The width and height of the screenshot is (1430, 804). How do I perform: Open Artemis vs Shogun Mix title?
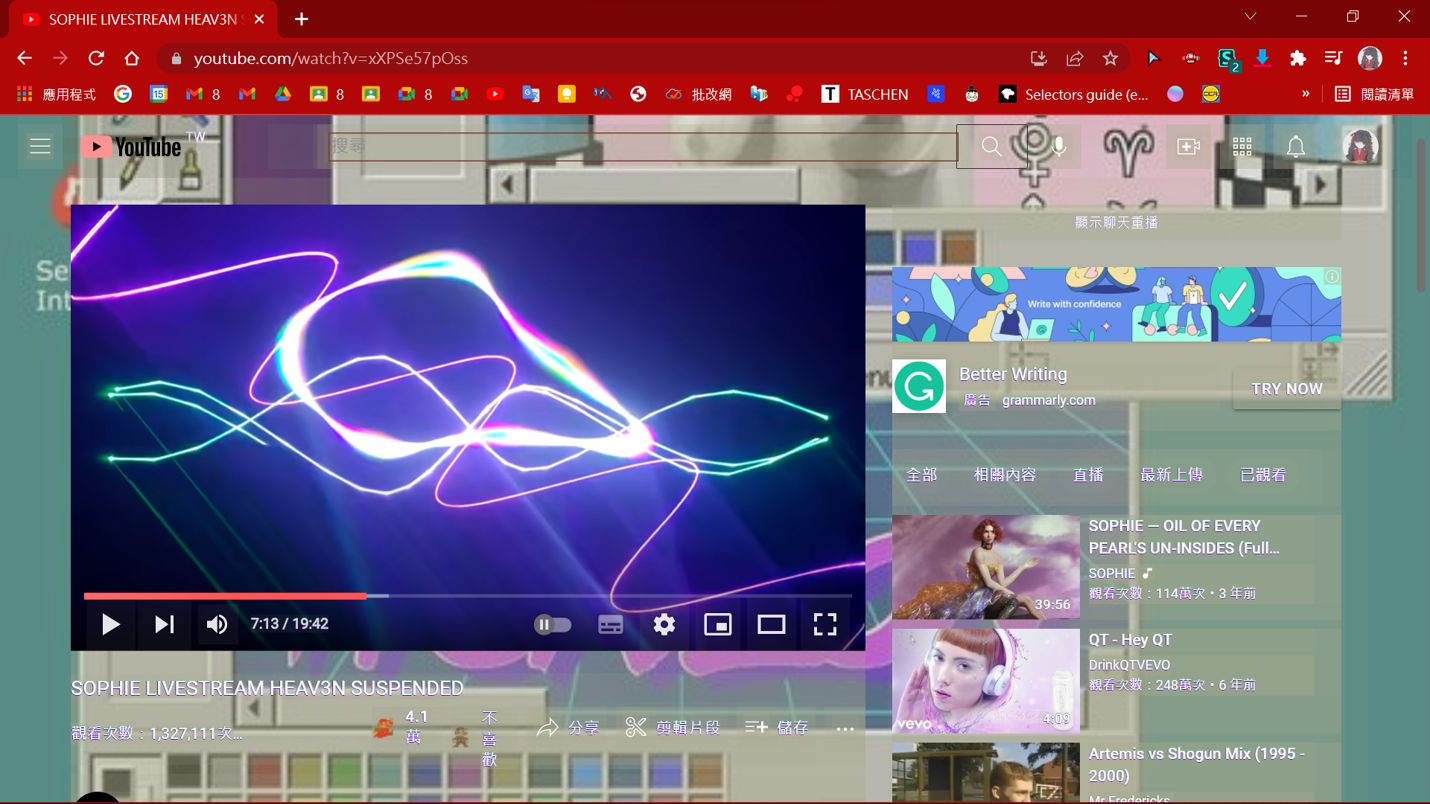pyautogui.click(x=1196, y=764)
